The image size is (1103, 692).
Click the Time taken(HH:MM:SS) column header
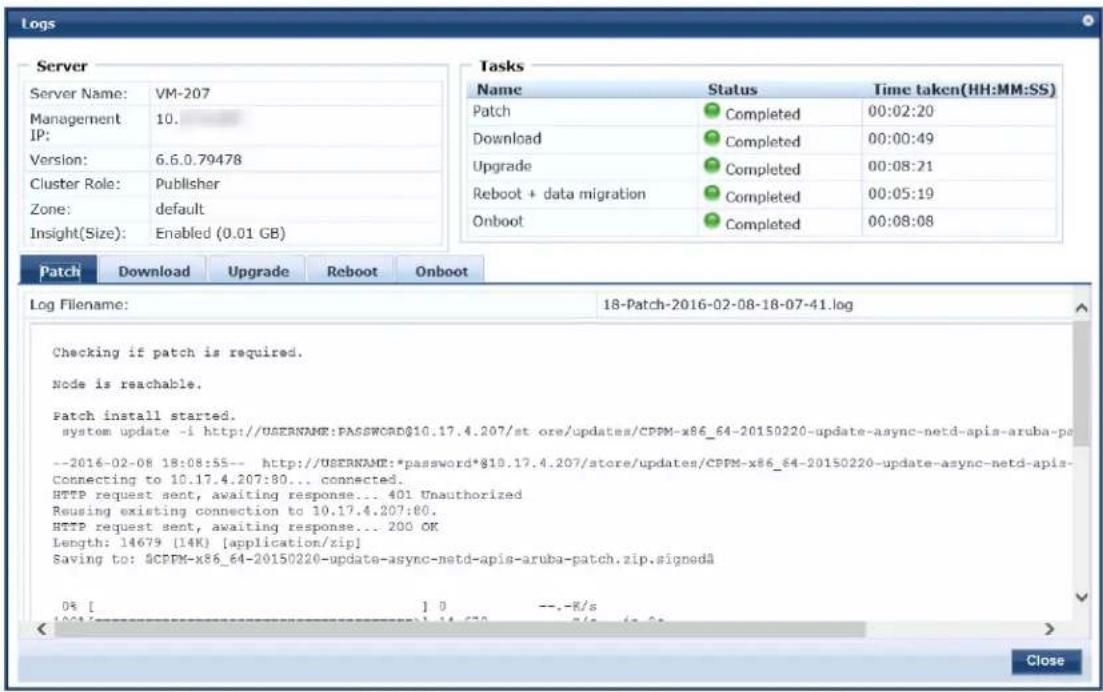coord(964,89)
